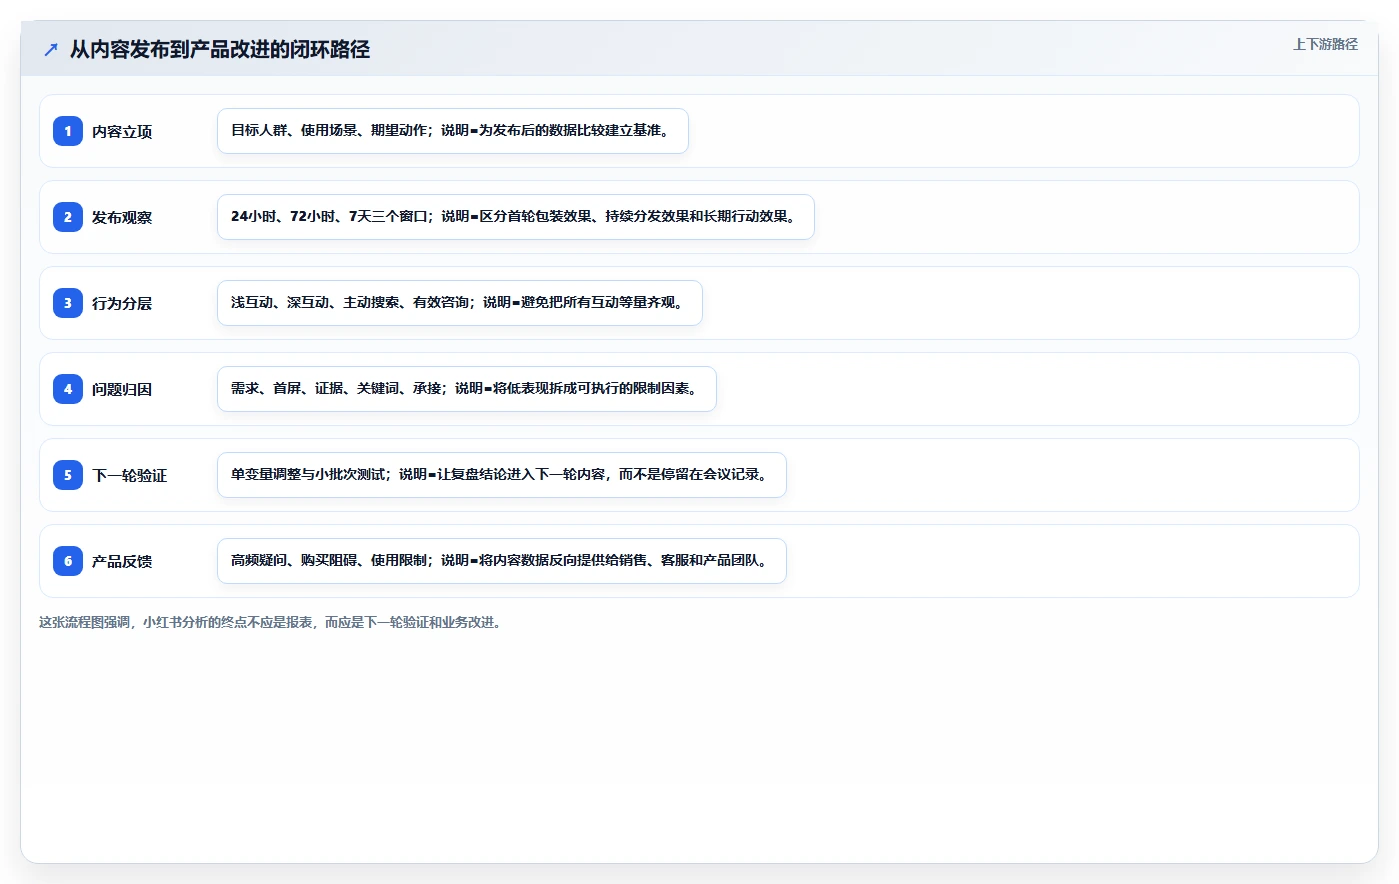This screenshot has width=1399, height=884.
Task: Click the step 6 number badge
Action: pos(68,561)
